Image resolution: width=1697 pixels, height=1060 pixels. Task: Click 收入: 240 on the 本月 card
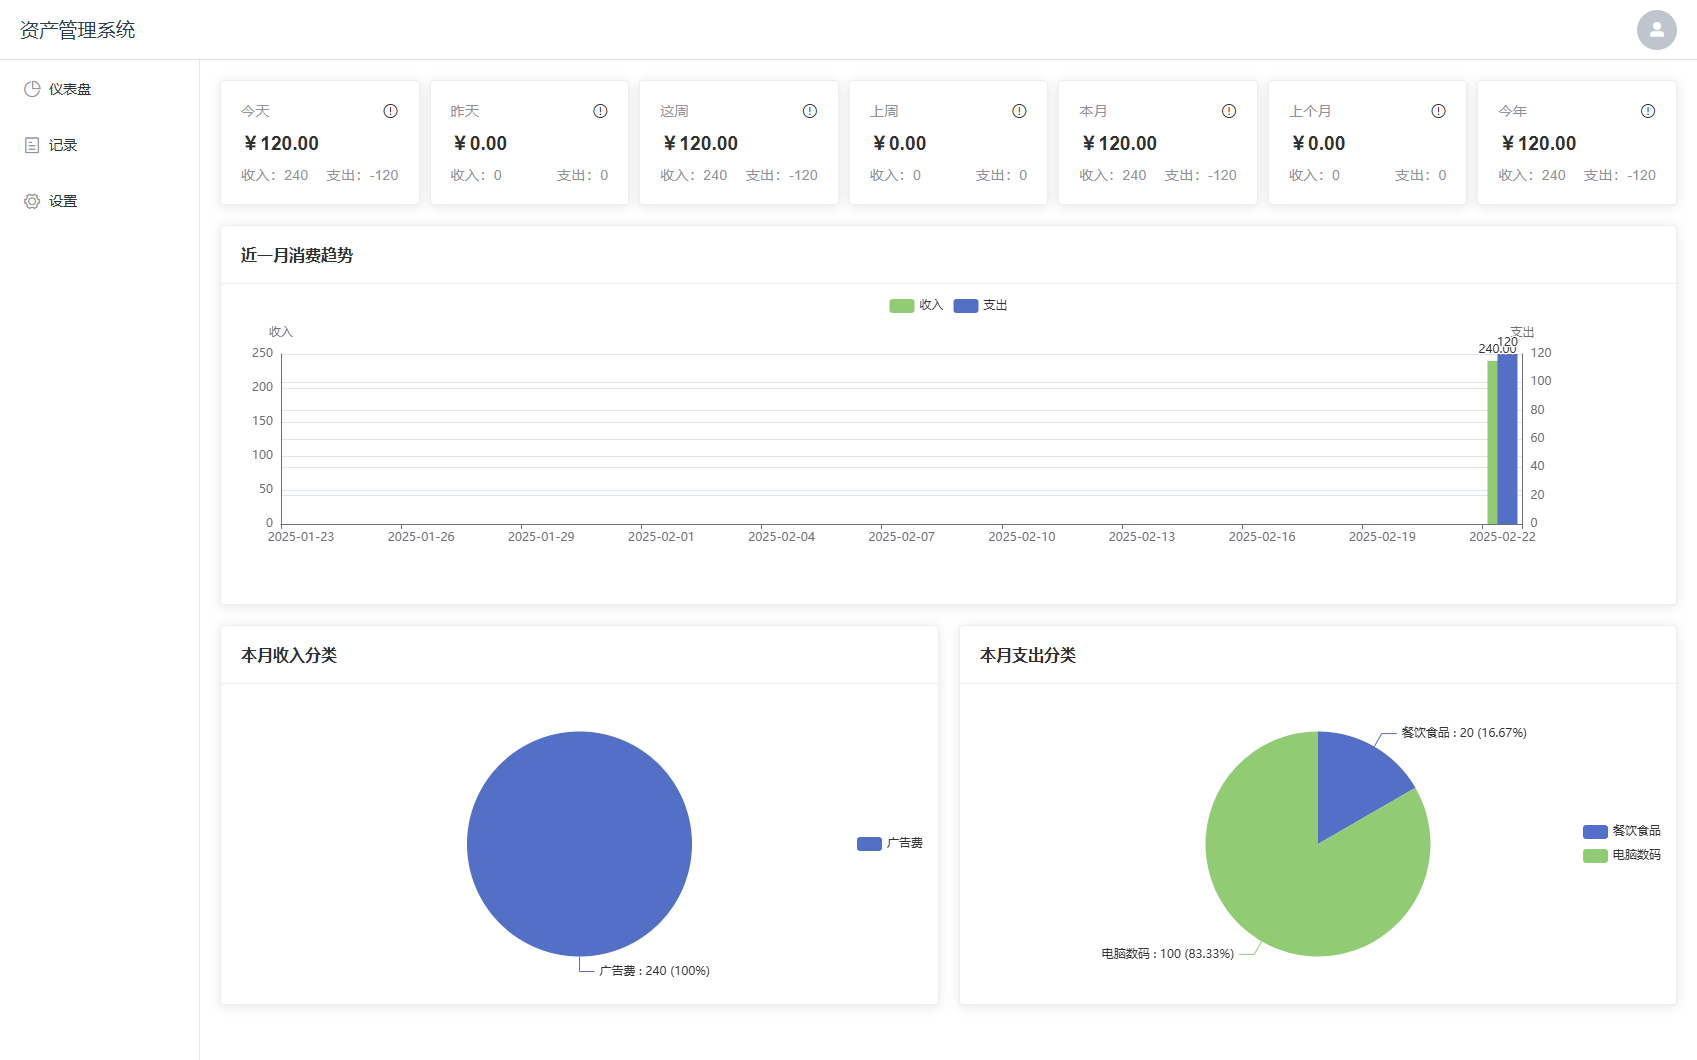[x=1113, y=175]
